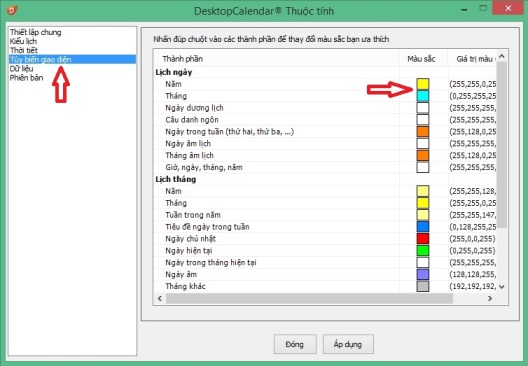528x366 pixels.
Task: Open the 'Kiểu lịch' settings page
Action: tap(23, 41)
